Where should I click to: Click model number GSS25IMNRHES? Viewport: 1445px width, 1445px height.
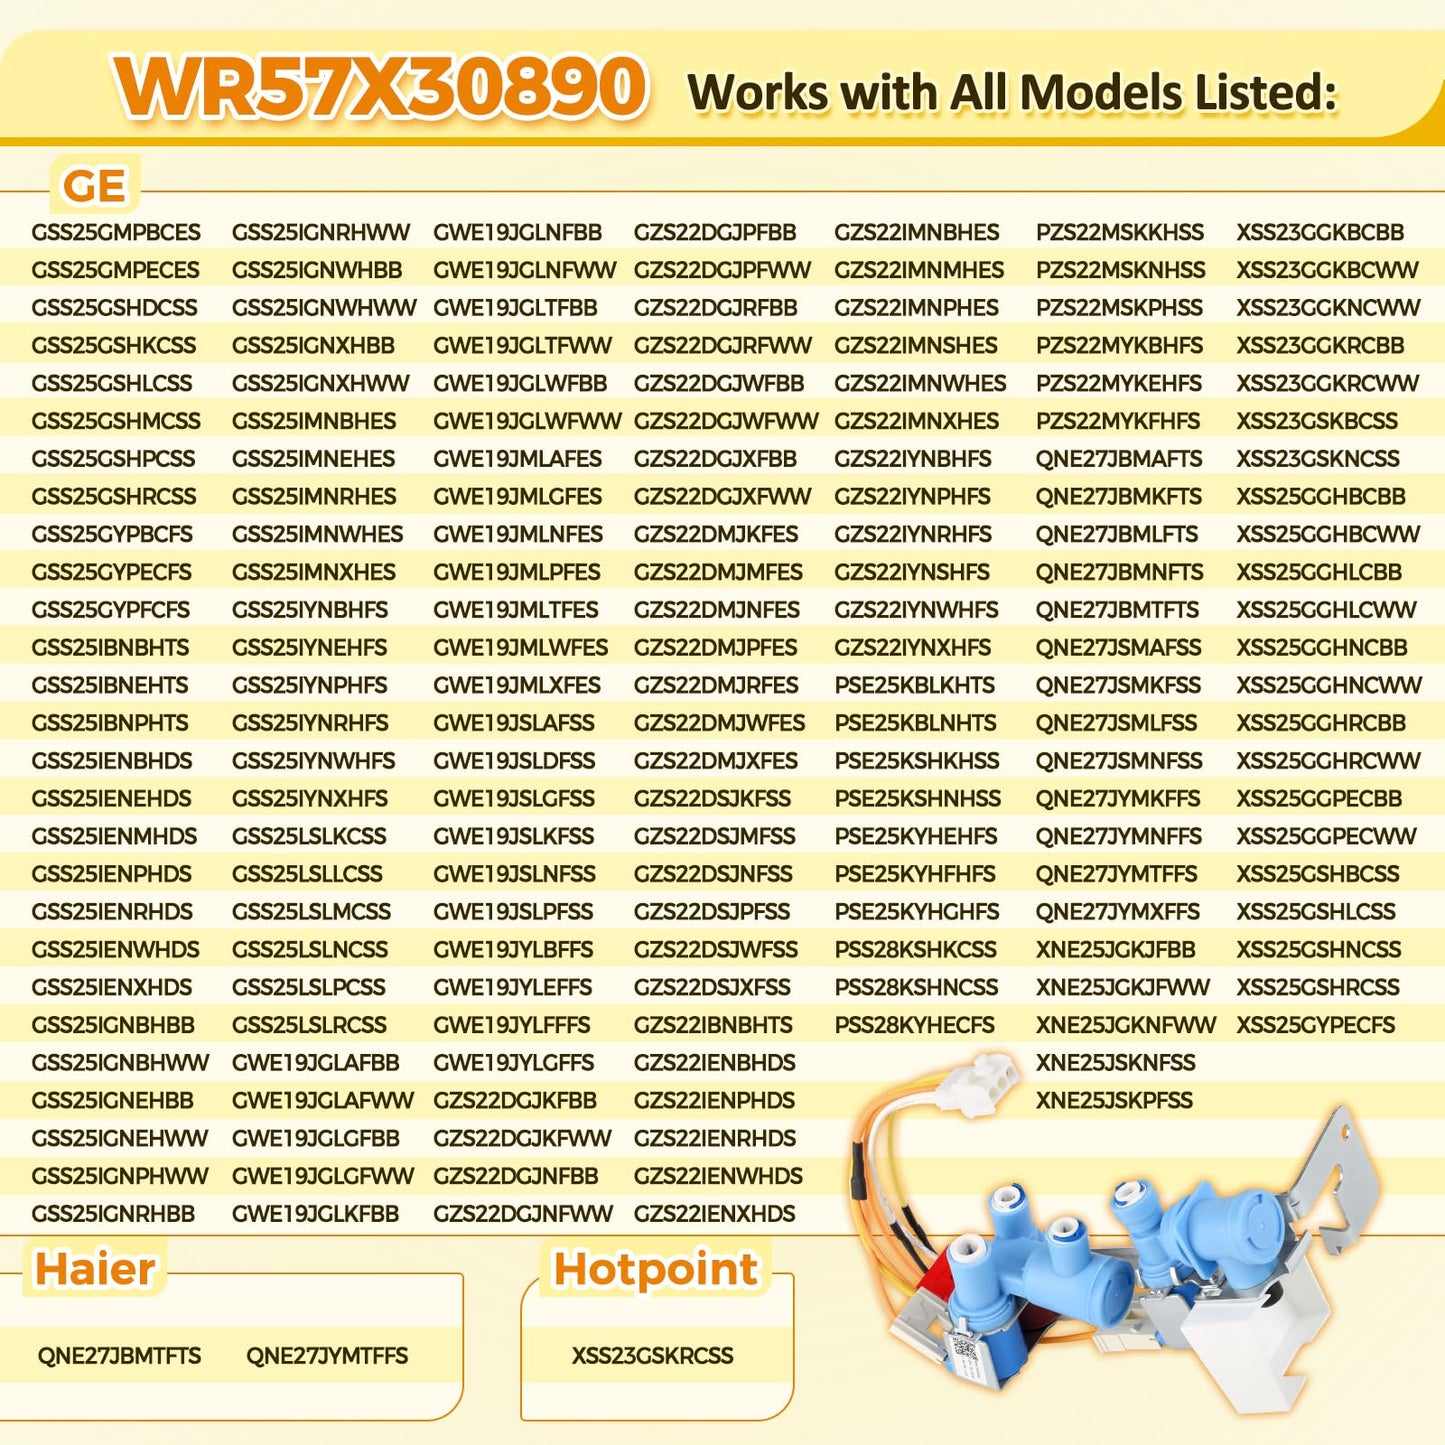click(314, 496)
